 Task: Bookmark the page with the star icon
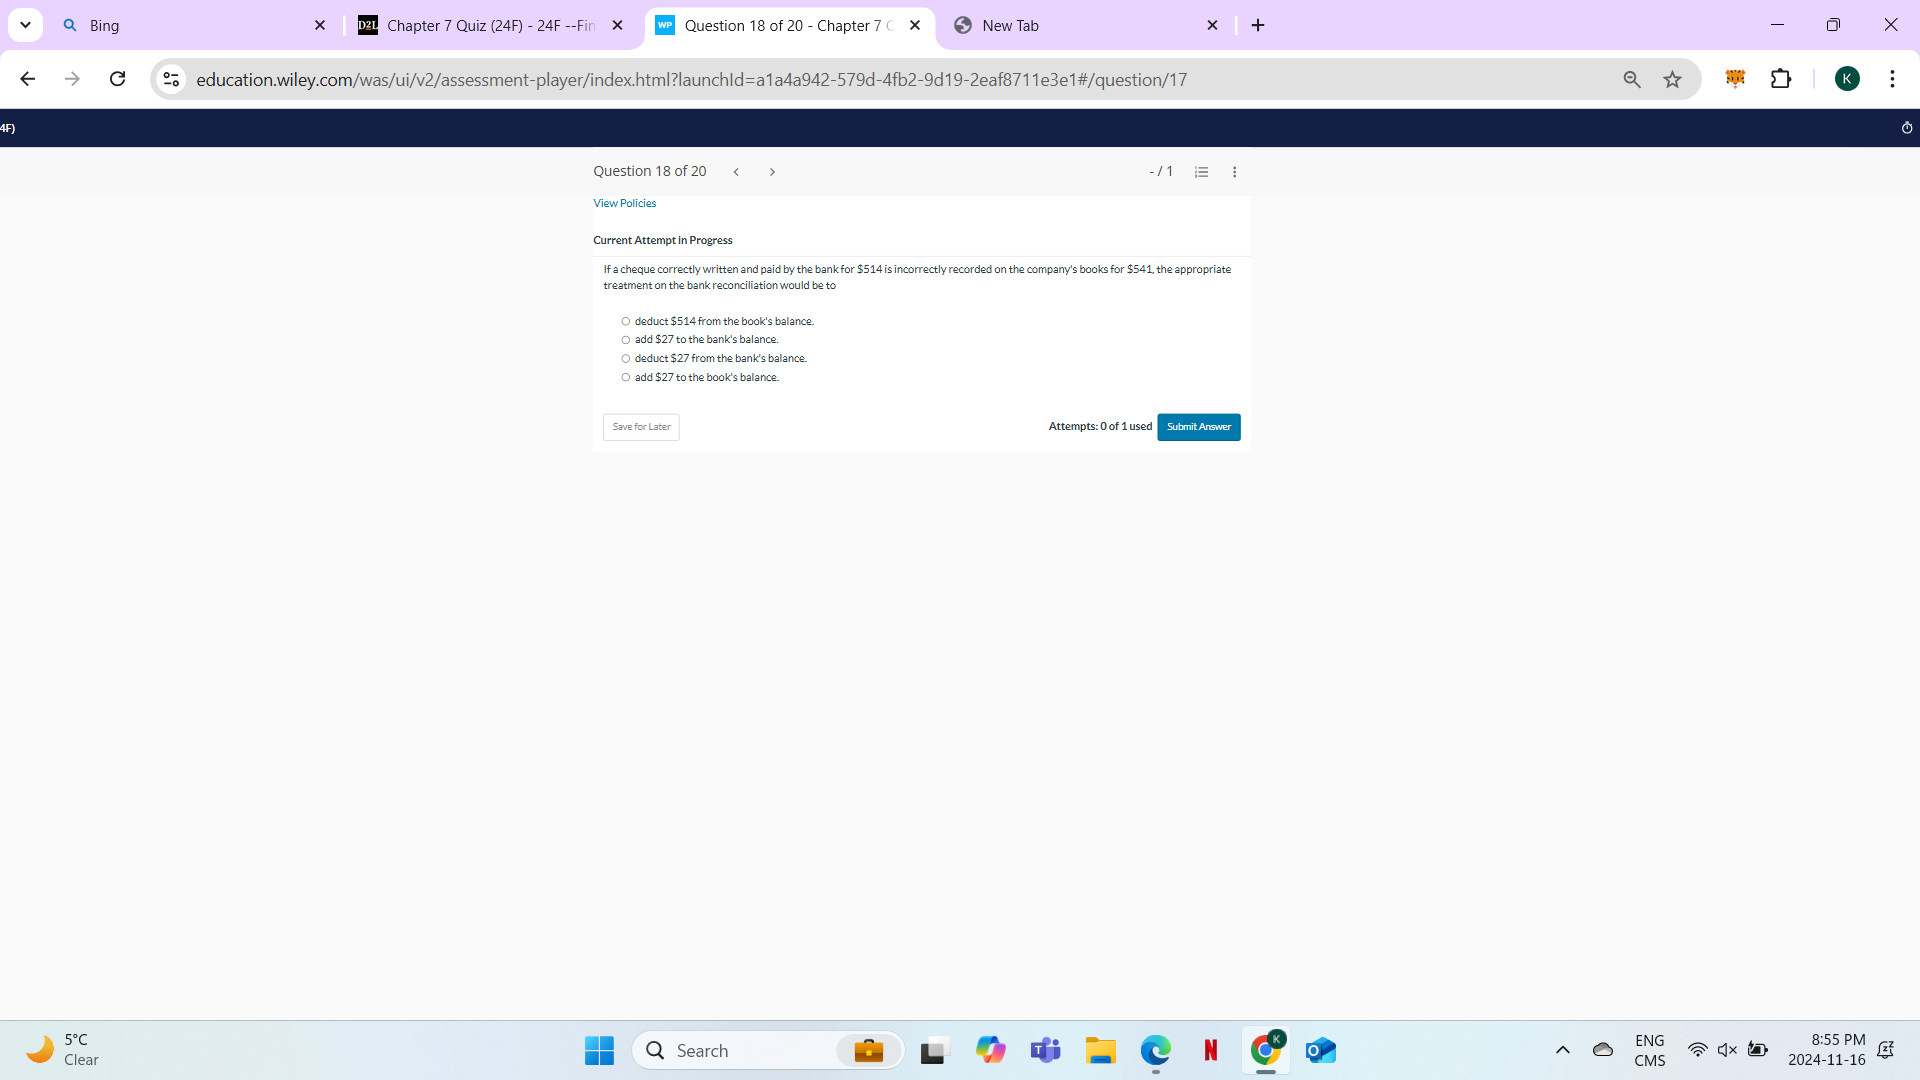(1673, 79)
